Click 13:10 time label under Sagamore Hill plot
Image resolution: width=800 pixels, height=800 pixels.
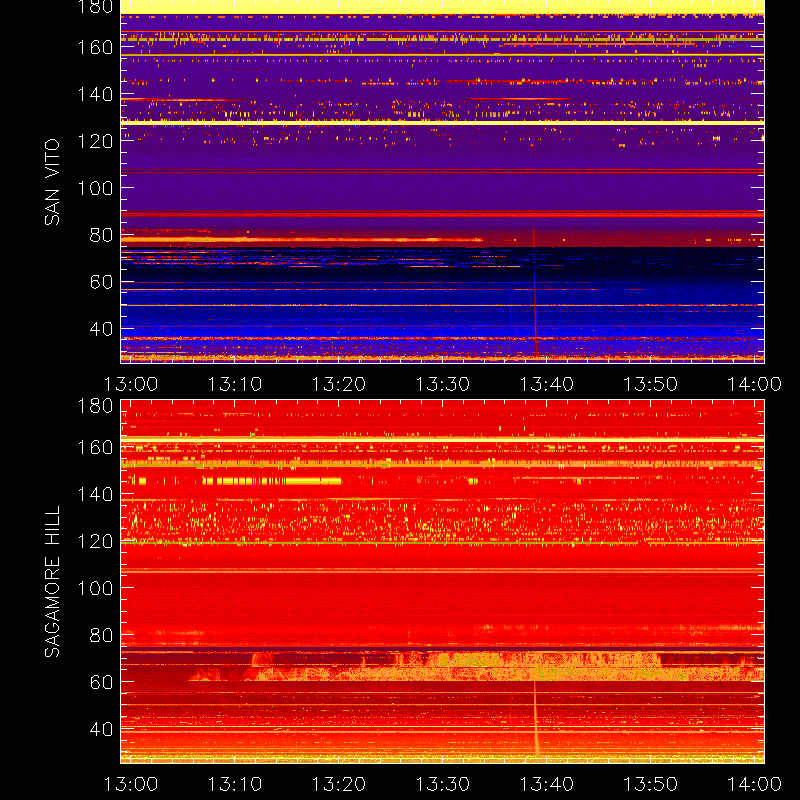tap(235, 784)
